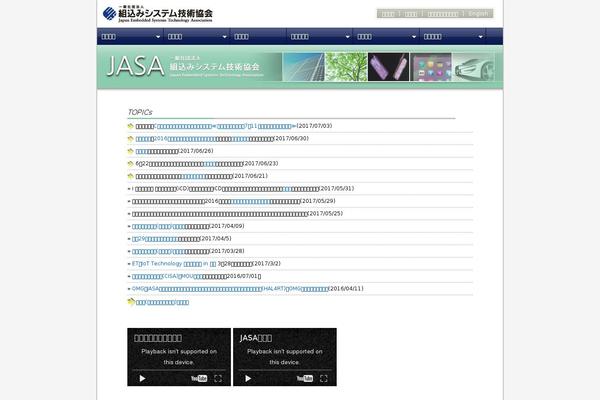The image size is (600, 400).
Task: Play the JASA video
Action: point(248,379)
